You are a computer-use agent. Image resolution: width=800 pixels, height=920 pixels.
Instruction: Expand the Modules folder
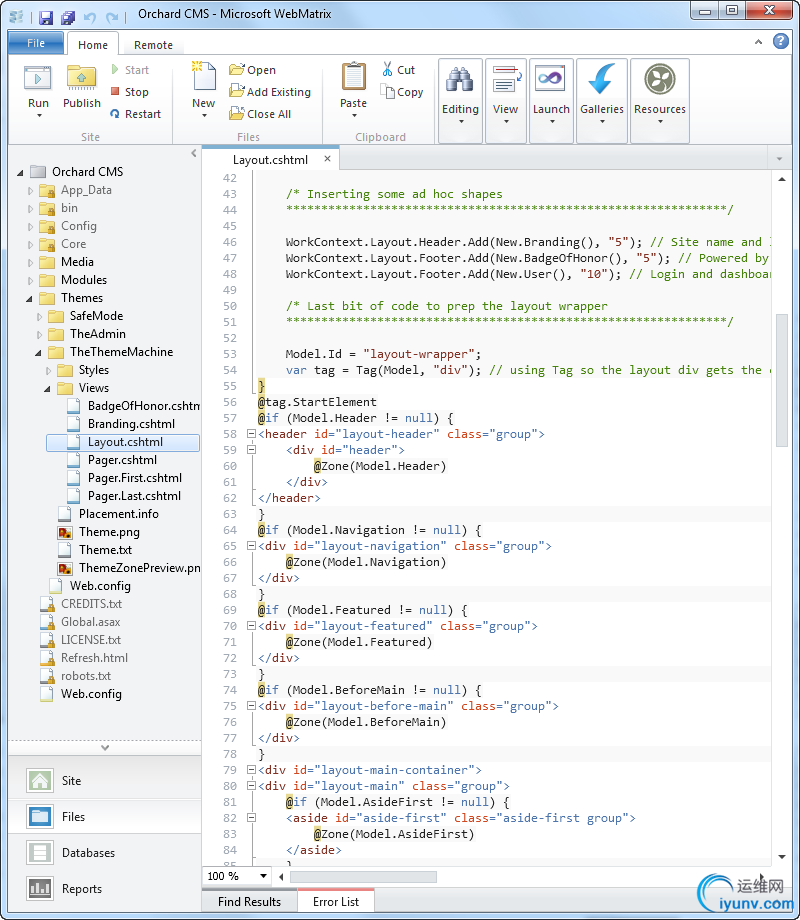point(30,280)
